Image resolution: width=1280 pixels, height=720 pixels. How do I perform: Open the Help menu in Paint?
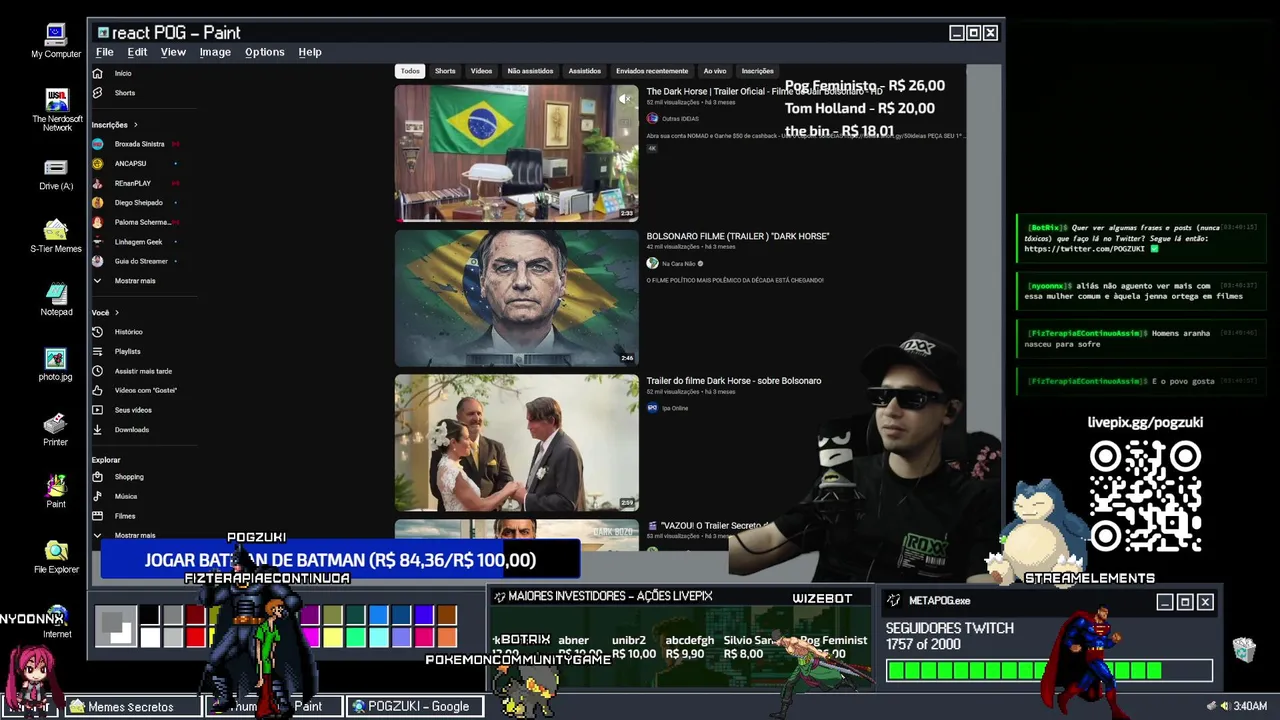pos(310,52)
